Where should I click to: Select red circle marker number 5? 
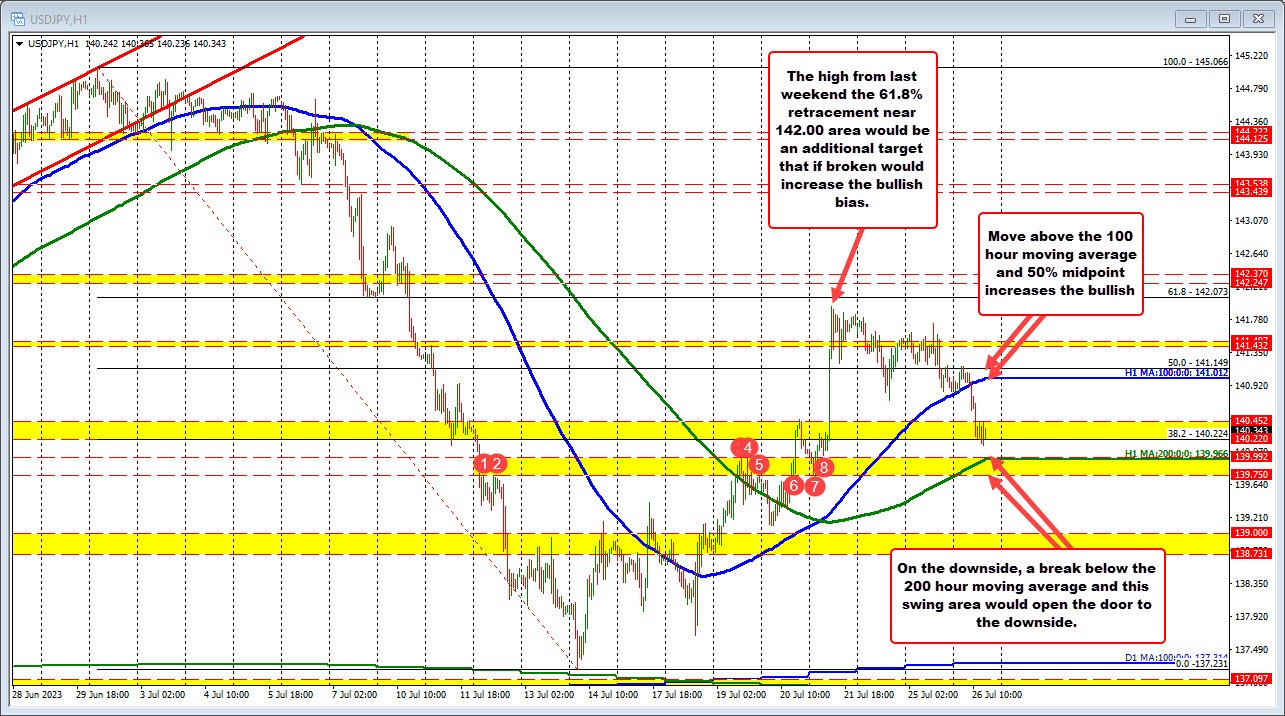click(759, 464)
